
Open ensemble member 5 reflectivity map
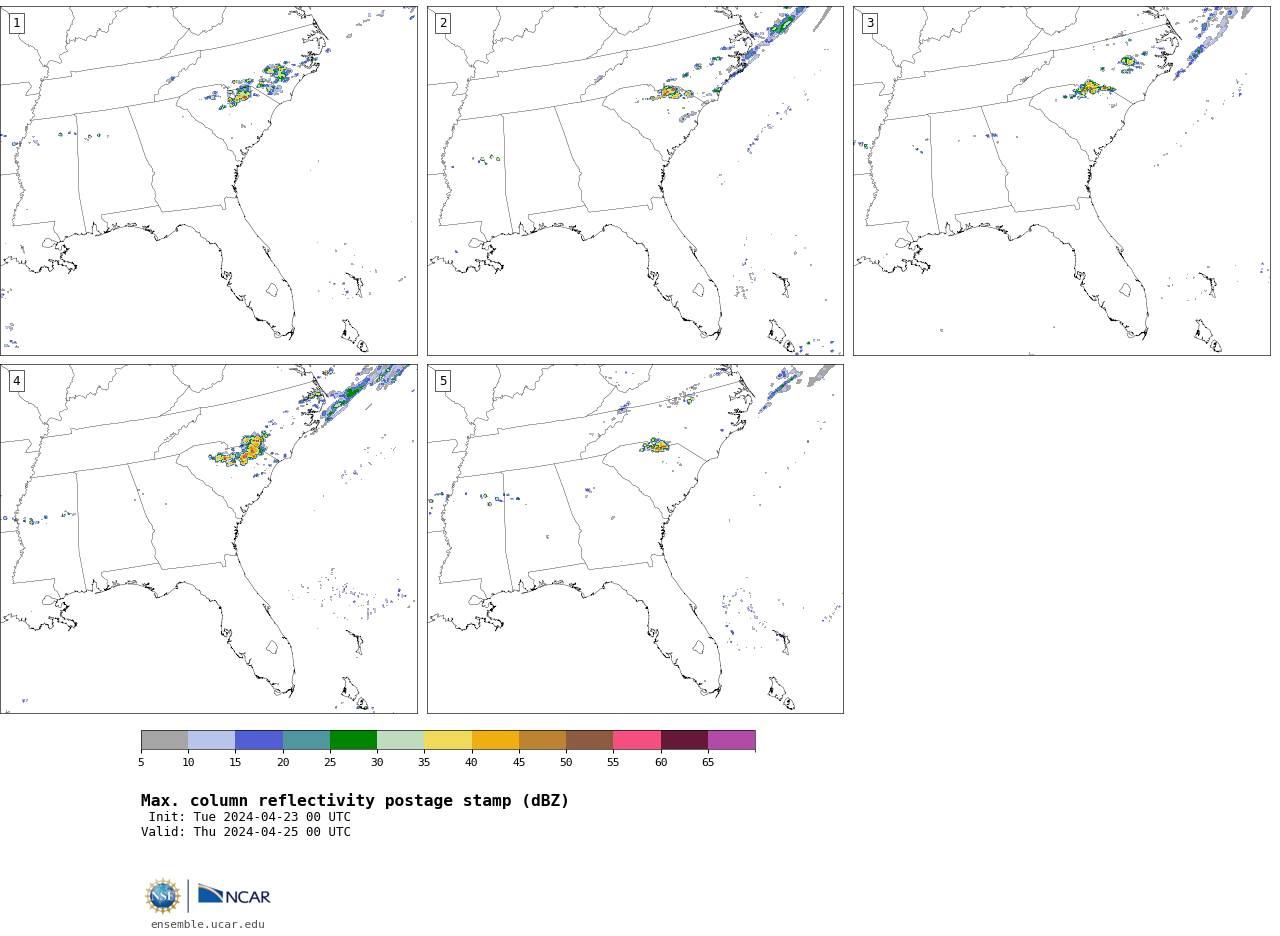pos(635,539)
